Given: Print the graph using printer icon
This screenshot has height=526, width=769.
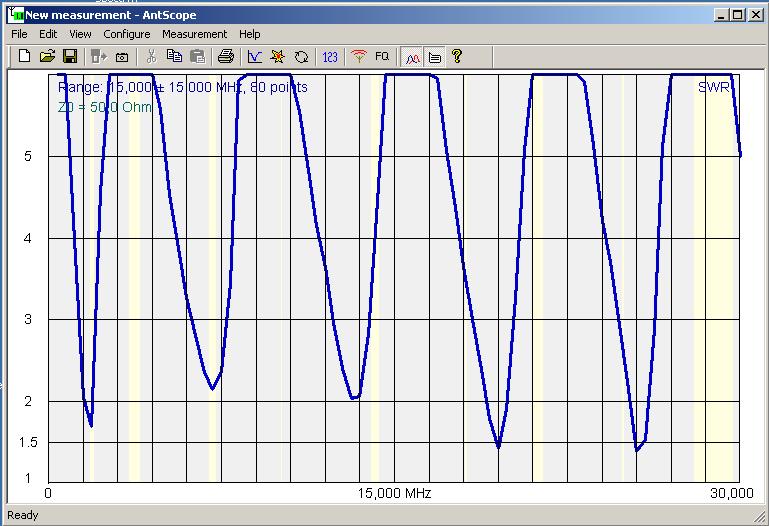Looking at the screenshot, I should coord(226,57).
